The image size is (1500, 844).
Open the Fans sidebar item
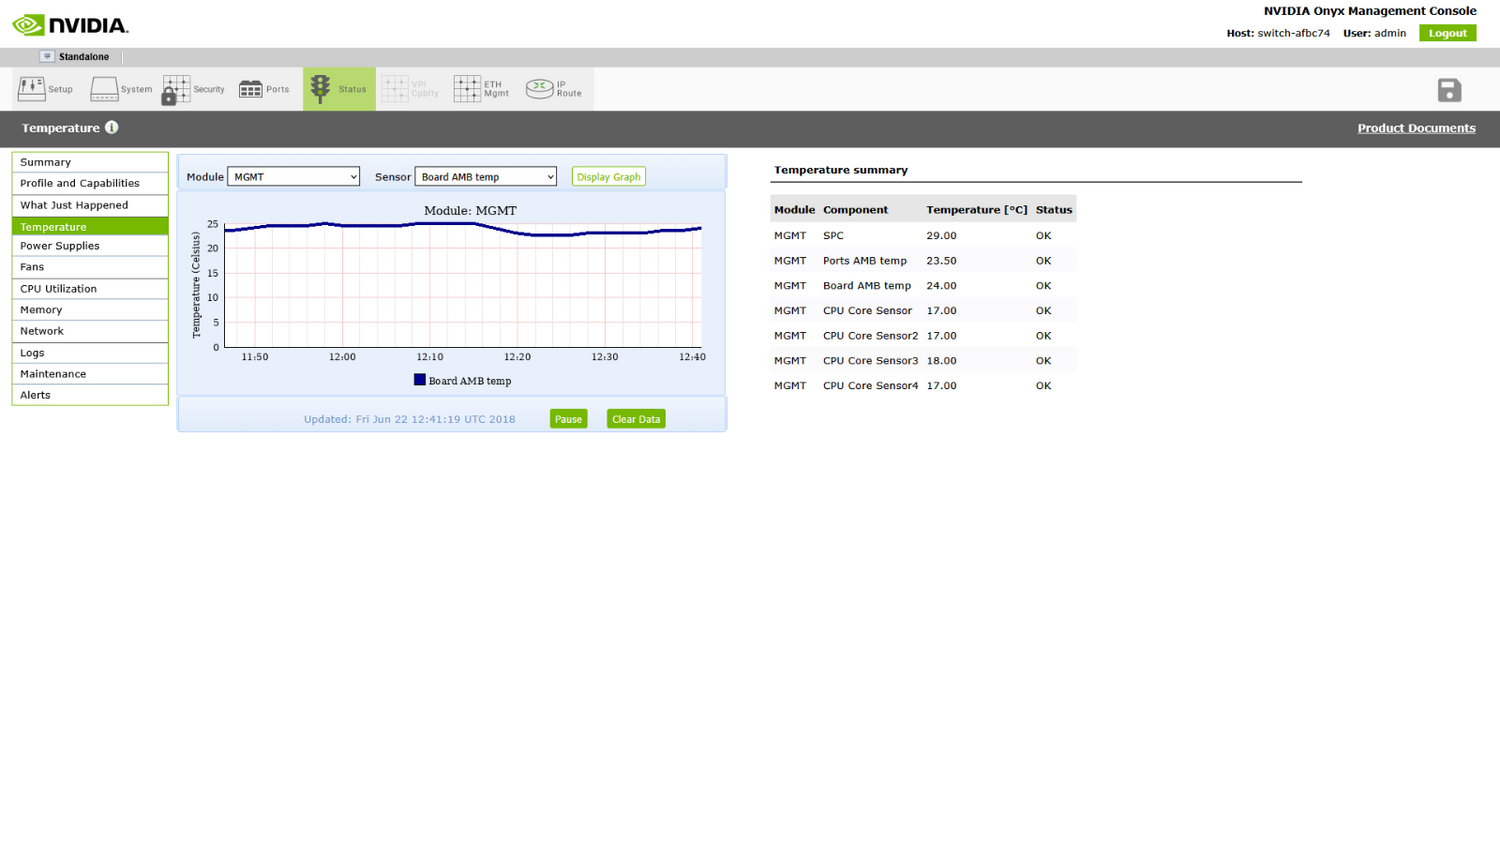point(90,267)
